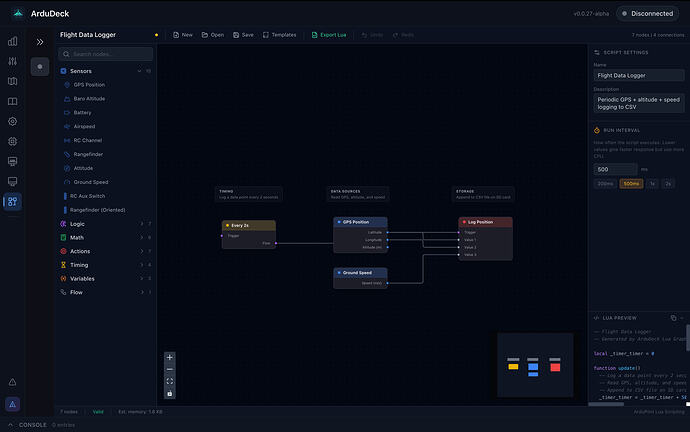This screenshot has width=690, height=432.
Task: Click the Search nodes field
Action: tap(105, 54)
